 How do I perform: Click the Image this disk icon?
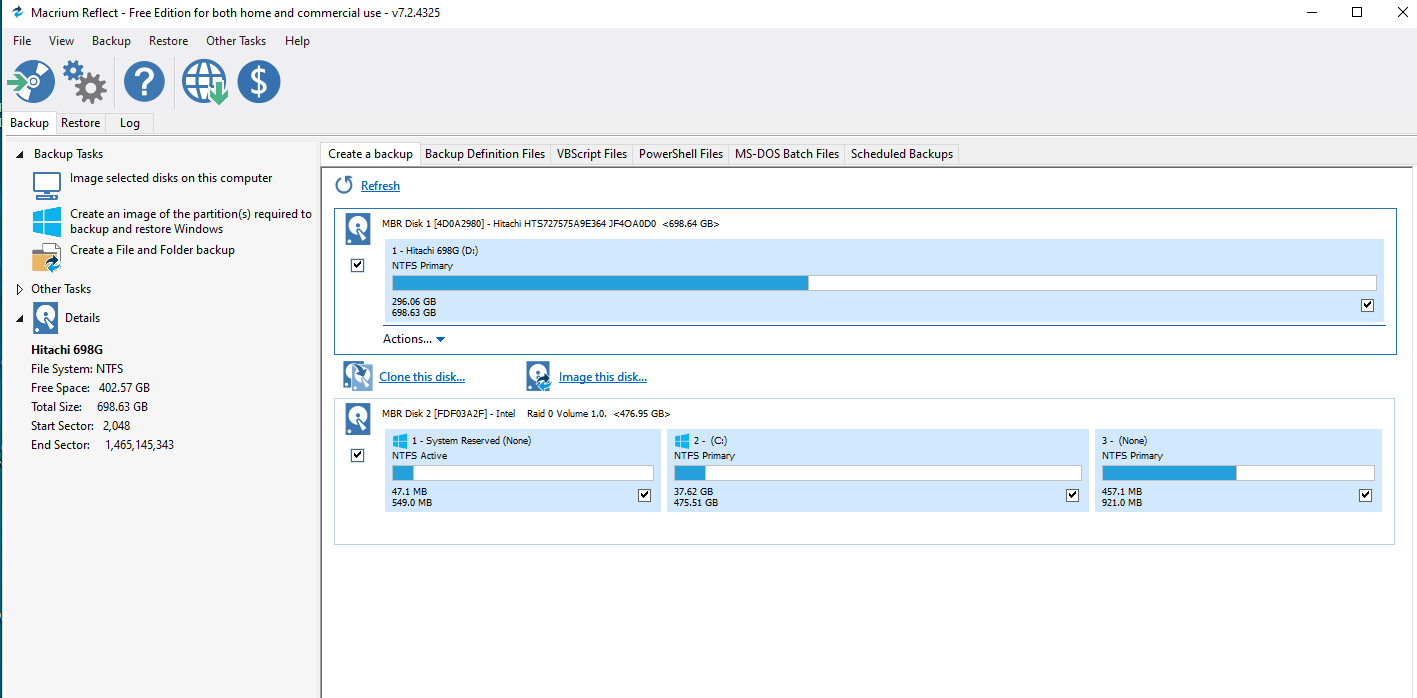(x=539, y=376)
